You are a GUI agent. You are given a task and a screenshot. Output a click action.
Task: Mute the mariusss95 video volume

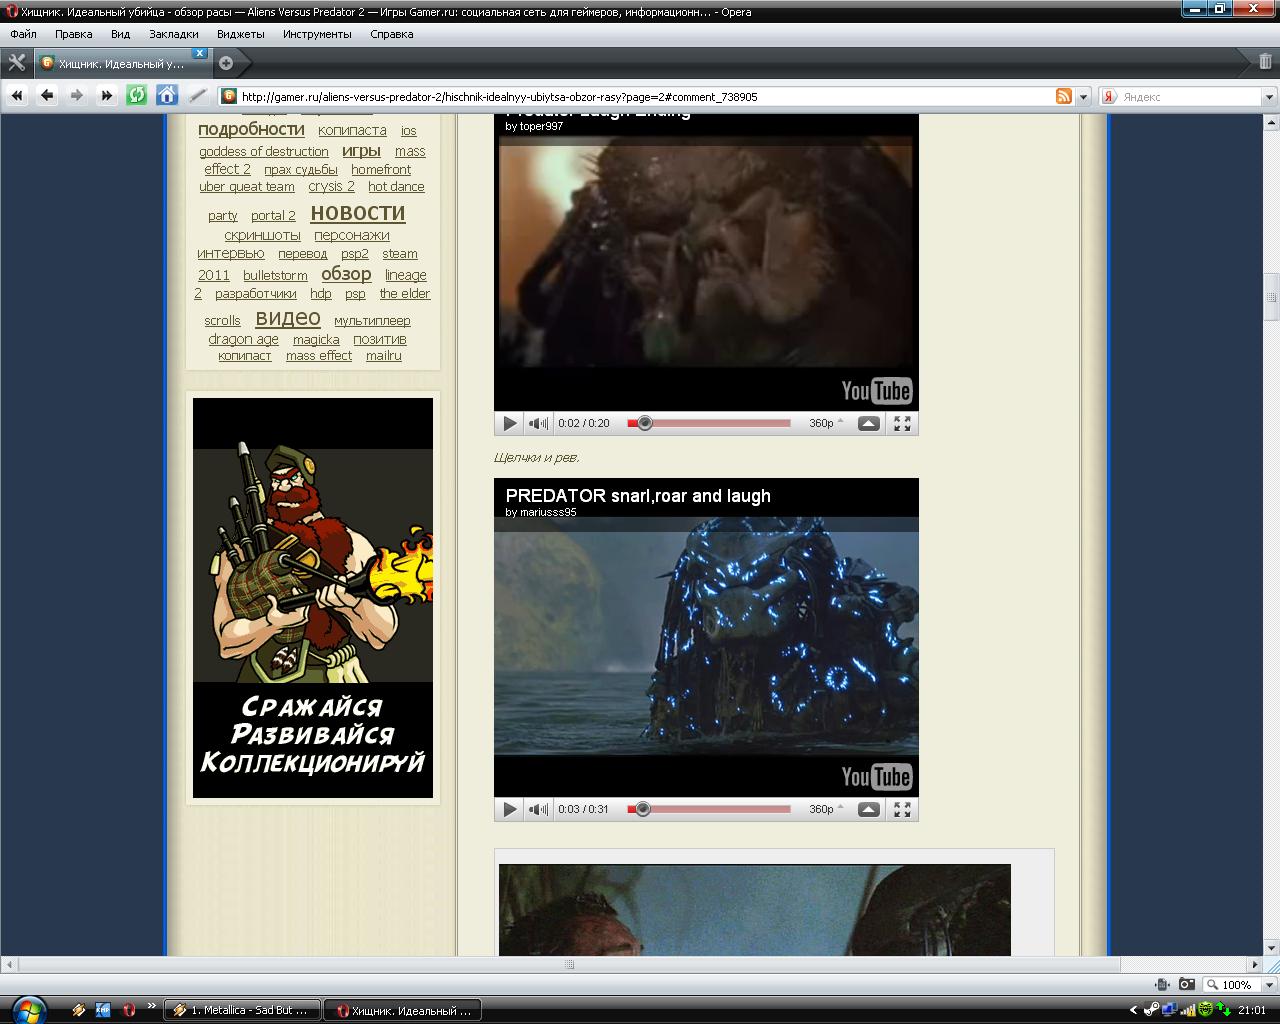(538, 809)
